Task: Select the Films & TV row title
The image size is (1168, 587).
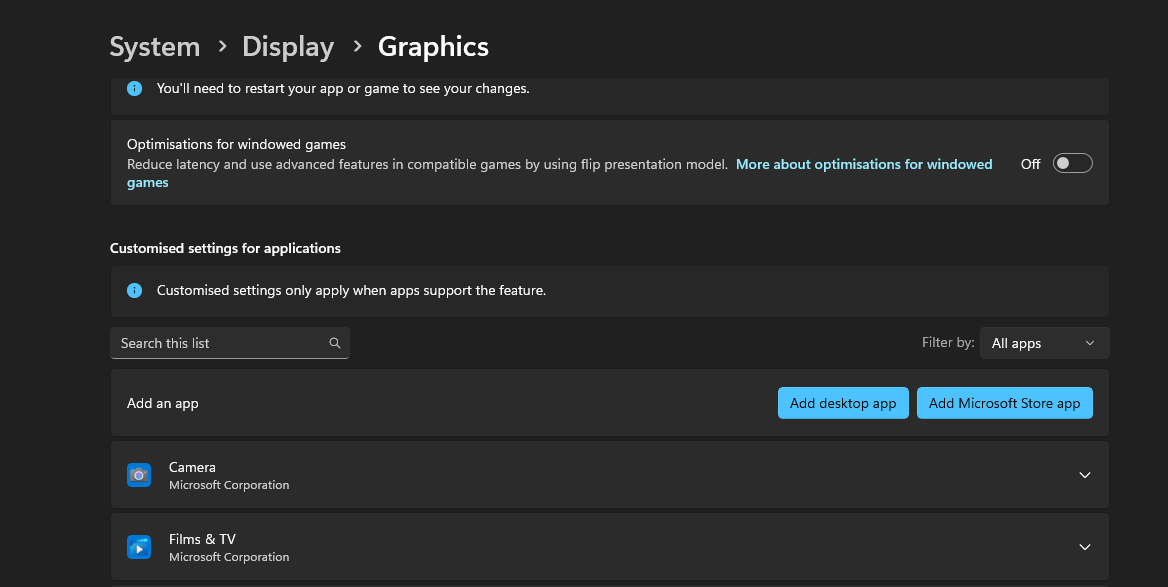Action: (x=202, y=539)
